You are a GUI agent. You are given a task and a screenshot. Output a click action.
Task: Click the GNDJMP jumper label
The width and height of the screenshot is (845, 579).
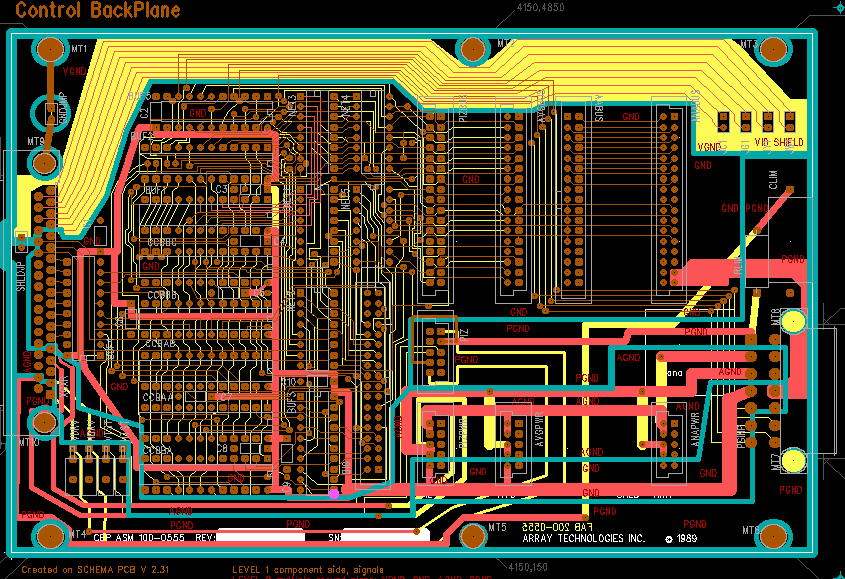[x=63, y=107]
